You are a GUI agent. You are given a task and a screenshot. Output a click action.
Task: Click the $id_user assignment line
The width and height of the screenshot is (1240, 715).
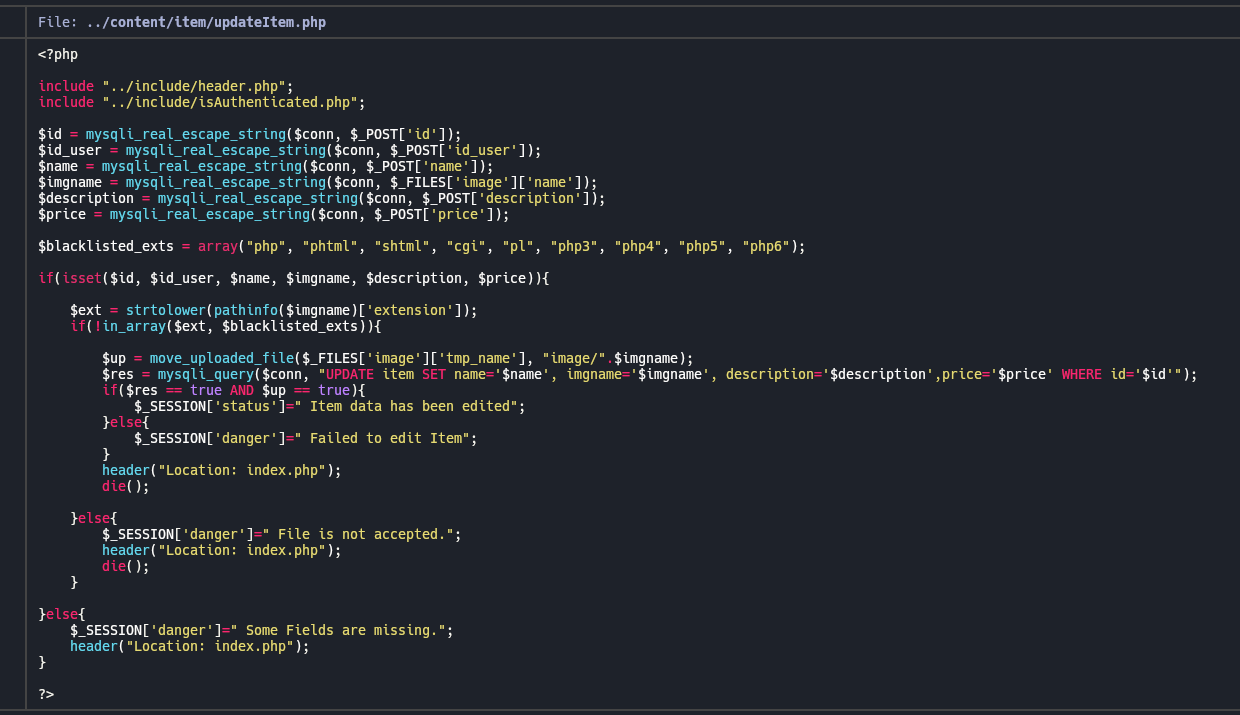point(290,150)
